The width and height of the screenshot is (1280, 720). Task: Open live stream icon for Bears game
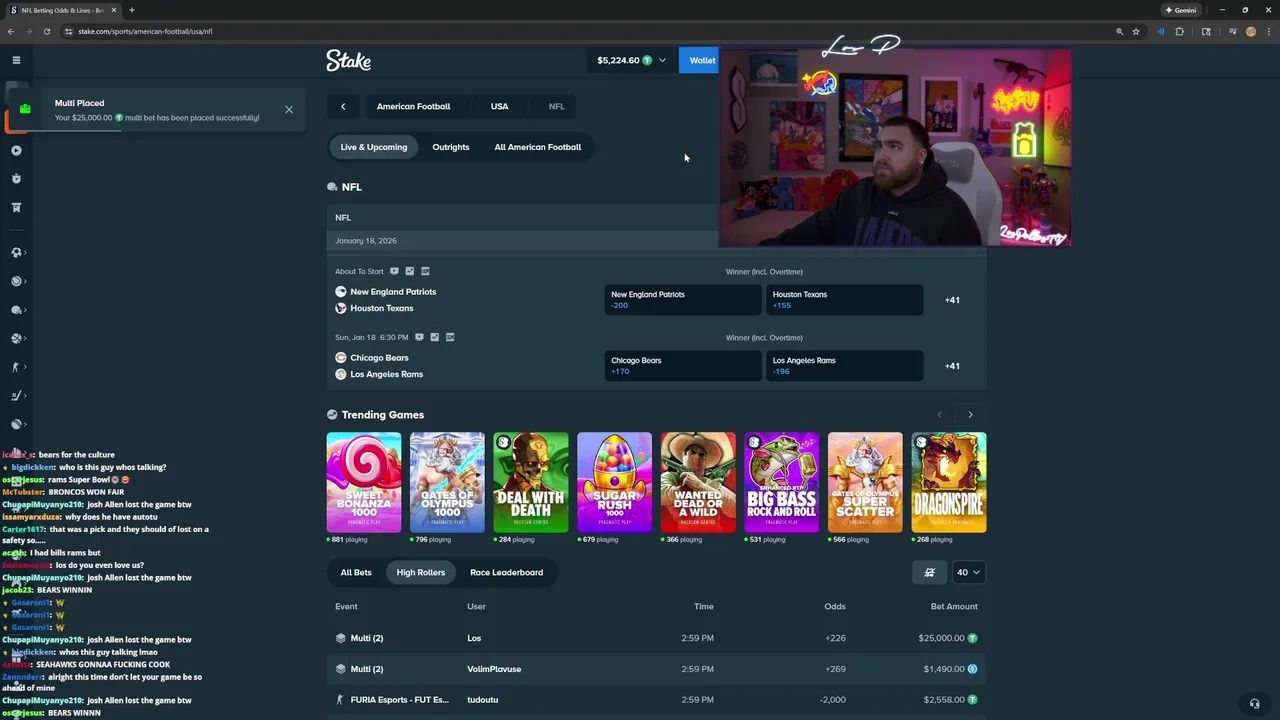point(419,337)
